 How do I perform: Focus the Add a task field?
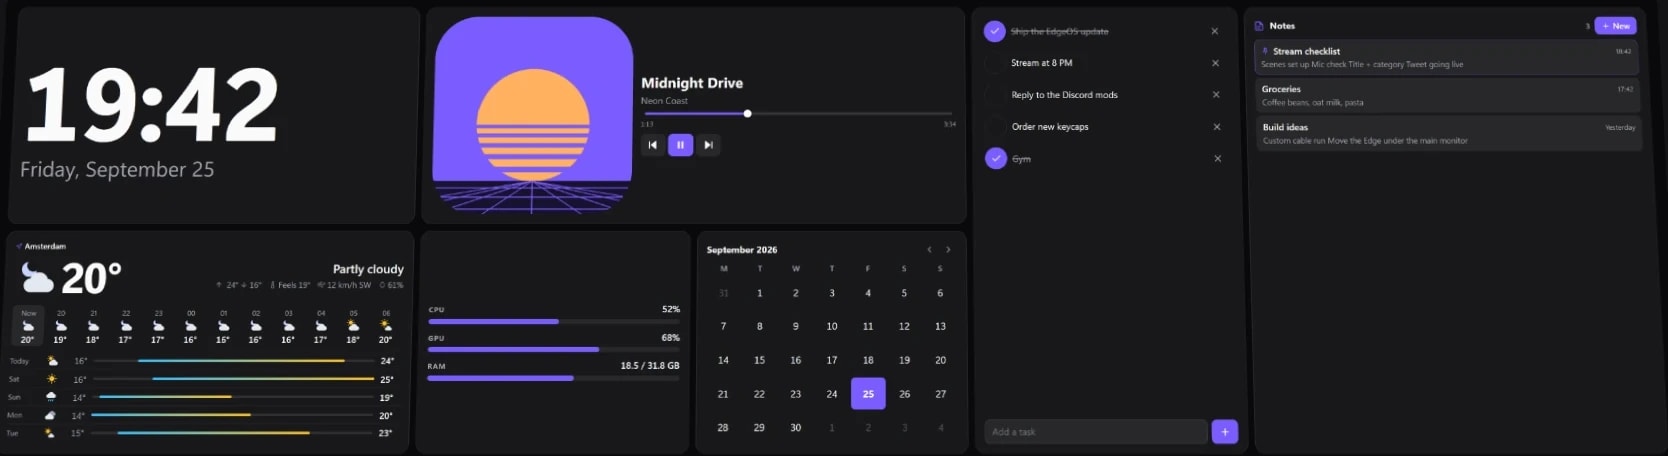pyautogui.click(x=1095, y=432)
